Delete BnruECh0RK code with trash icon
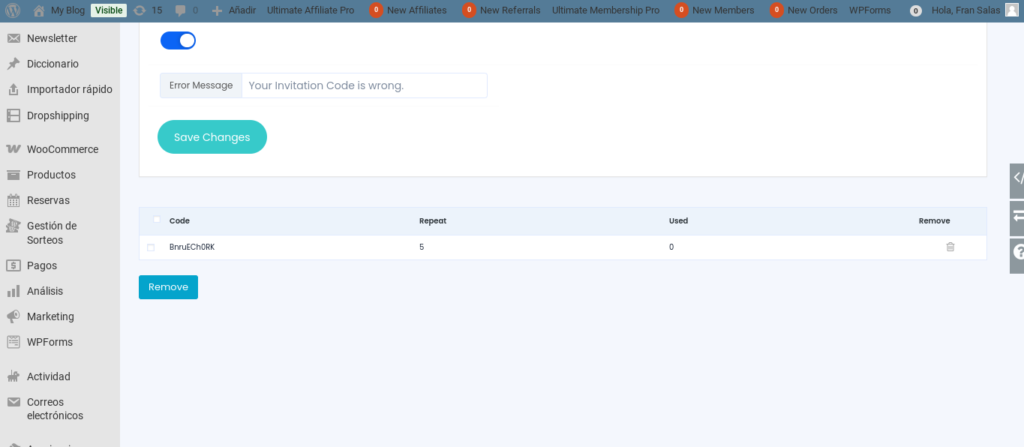 click(950, 247)
